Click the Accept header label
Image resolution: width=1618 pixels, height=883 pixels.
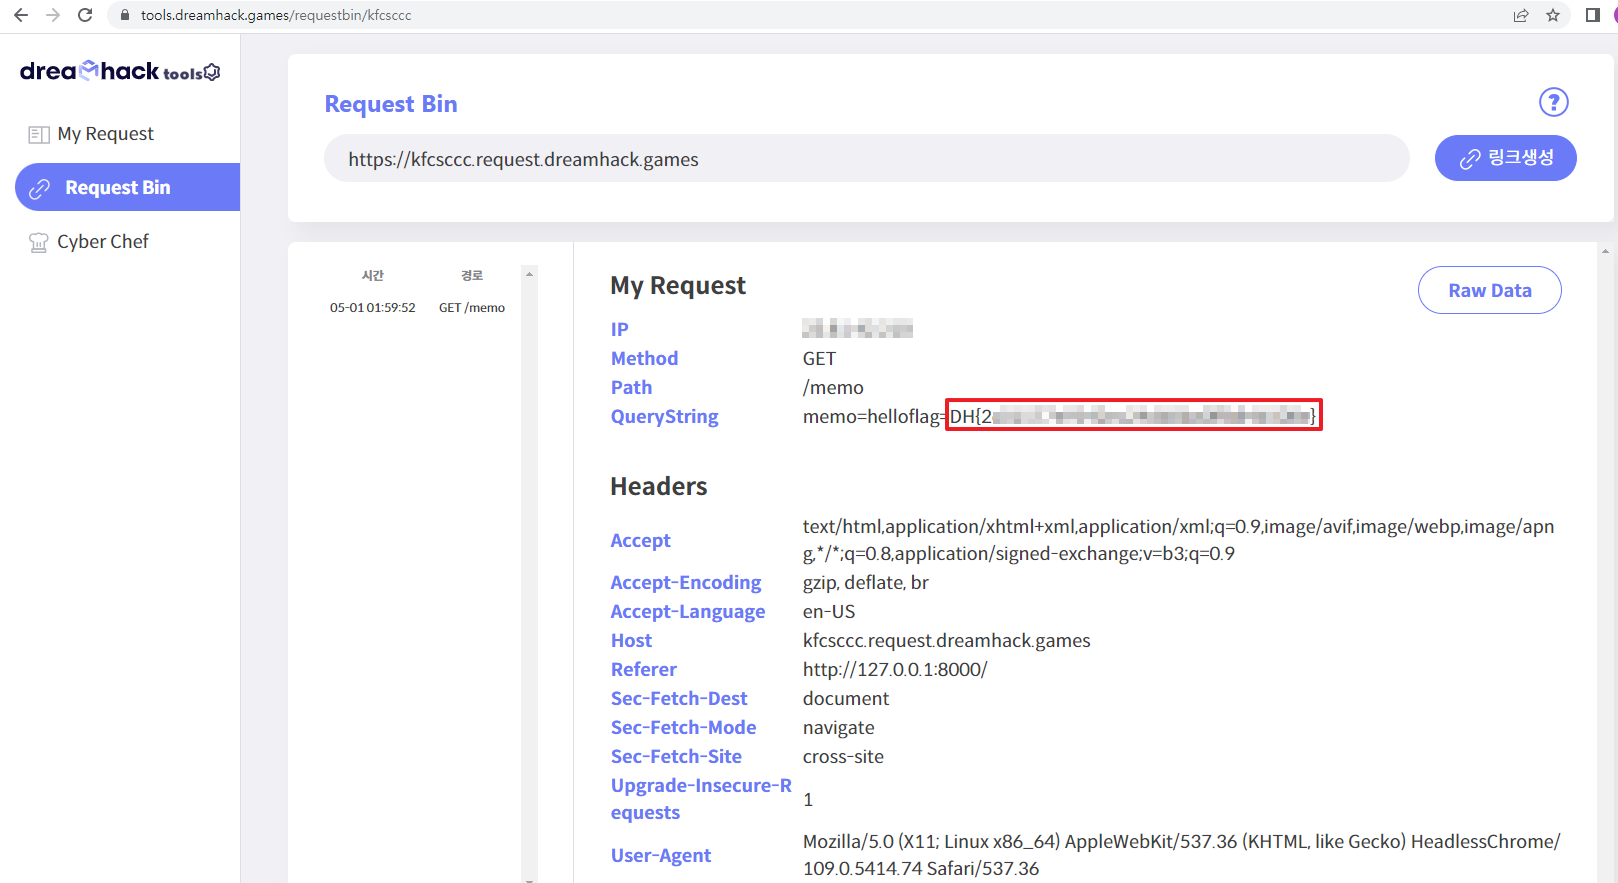[x=640, y=540]
